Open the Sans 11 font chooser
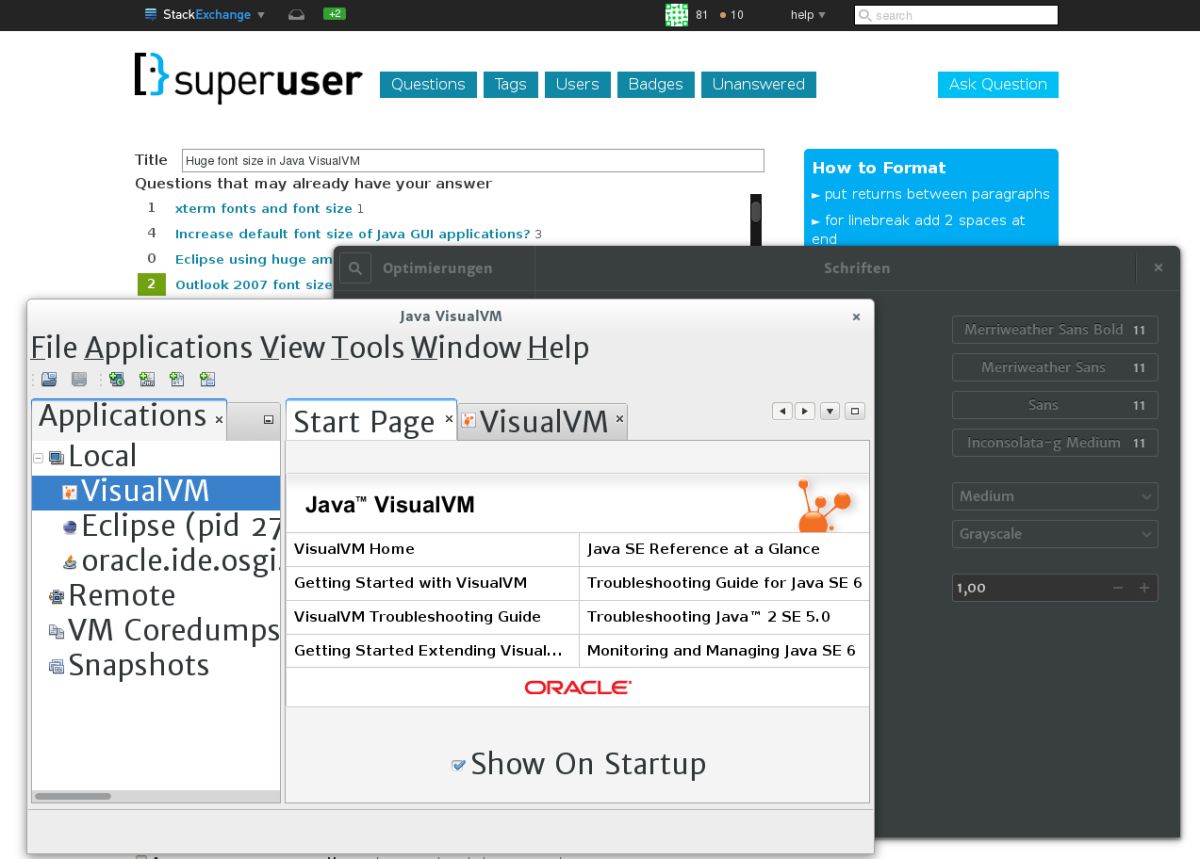Screen dimensions: 1200x859 1055,405
